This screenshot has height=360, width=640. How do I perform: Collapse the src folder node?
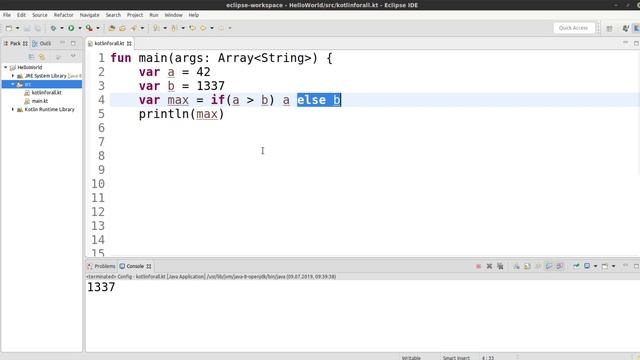tap(13, 84)
